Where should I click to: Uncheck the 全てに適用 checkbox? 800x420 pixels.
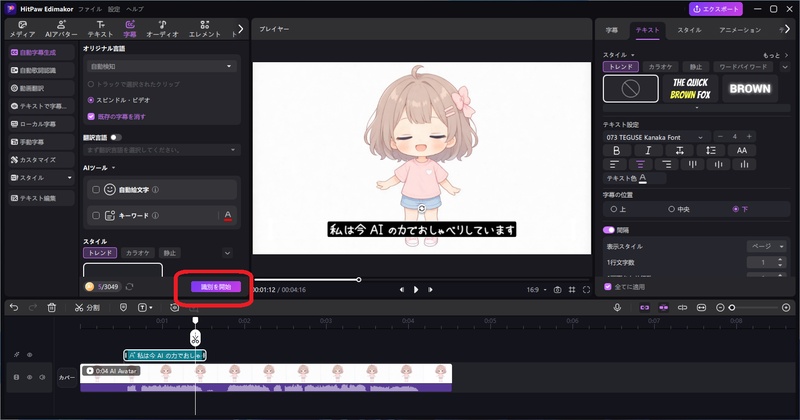coord(608,287)
